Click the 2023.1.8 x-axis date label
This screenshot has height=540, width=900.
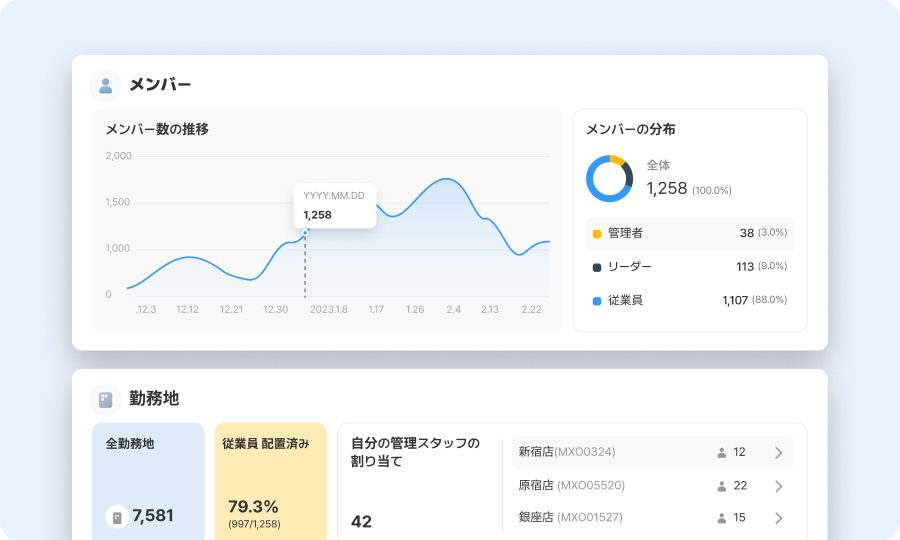329,309
